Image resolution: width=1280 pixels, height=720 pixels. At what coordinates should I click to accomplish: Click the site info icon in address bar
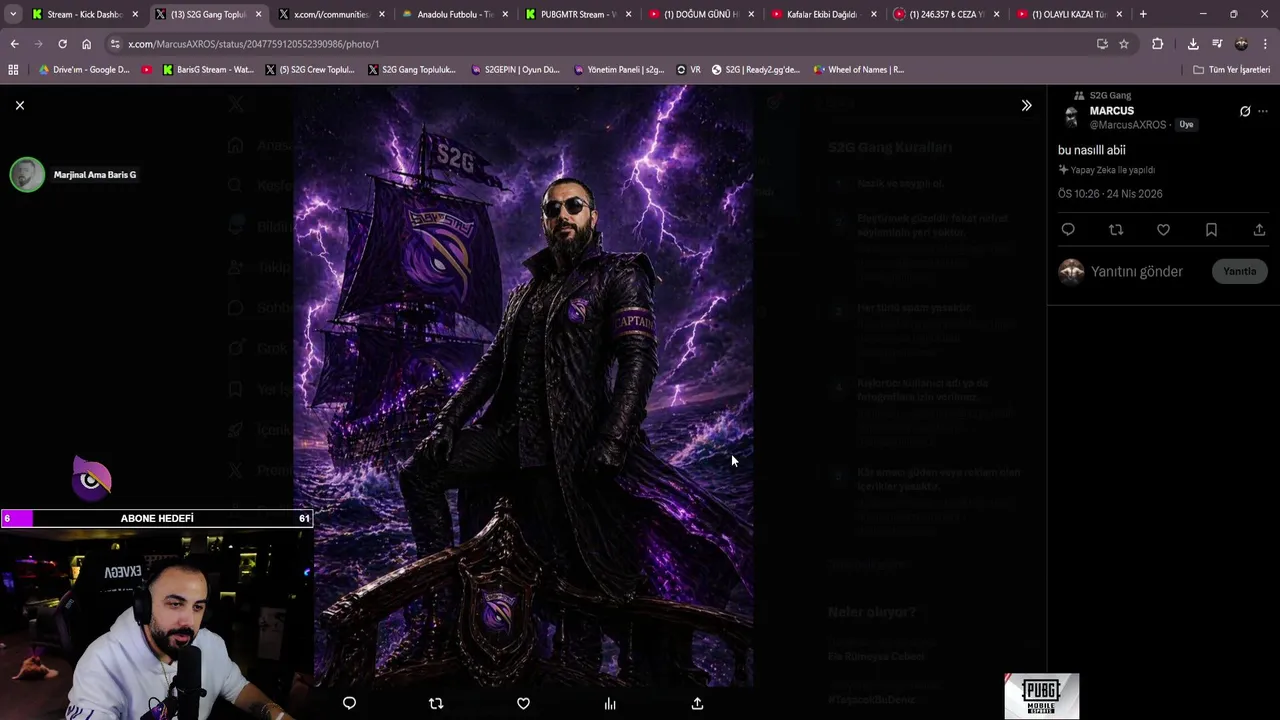[115, 44]
